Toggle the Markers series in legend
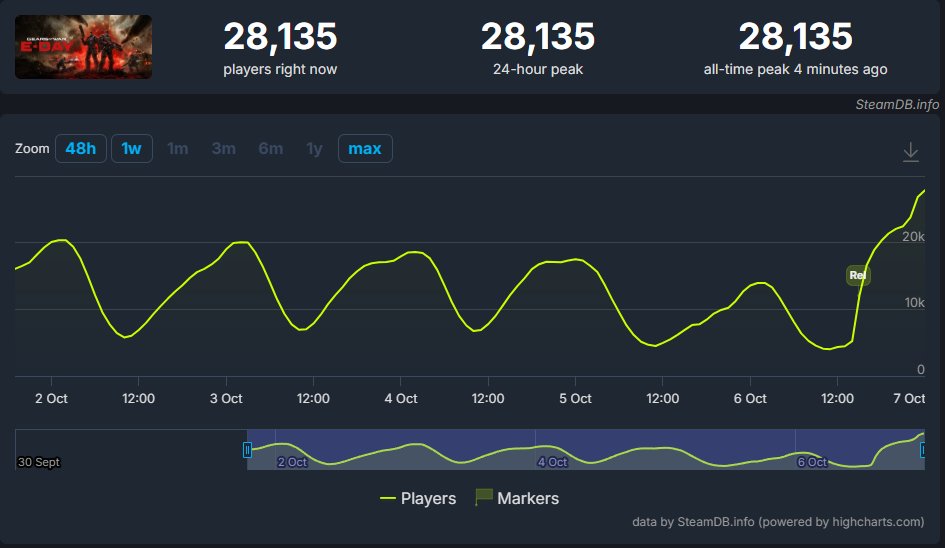 click(517, 498)
